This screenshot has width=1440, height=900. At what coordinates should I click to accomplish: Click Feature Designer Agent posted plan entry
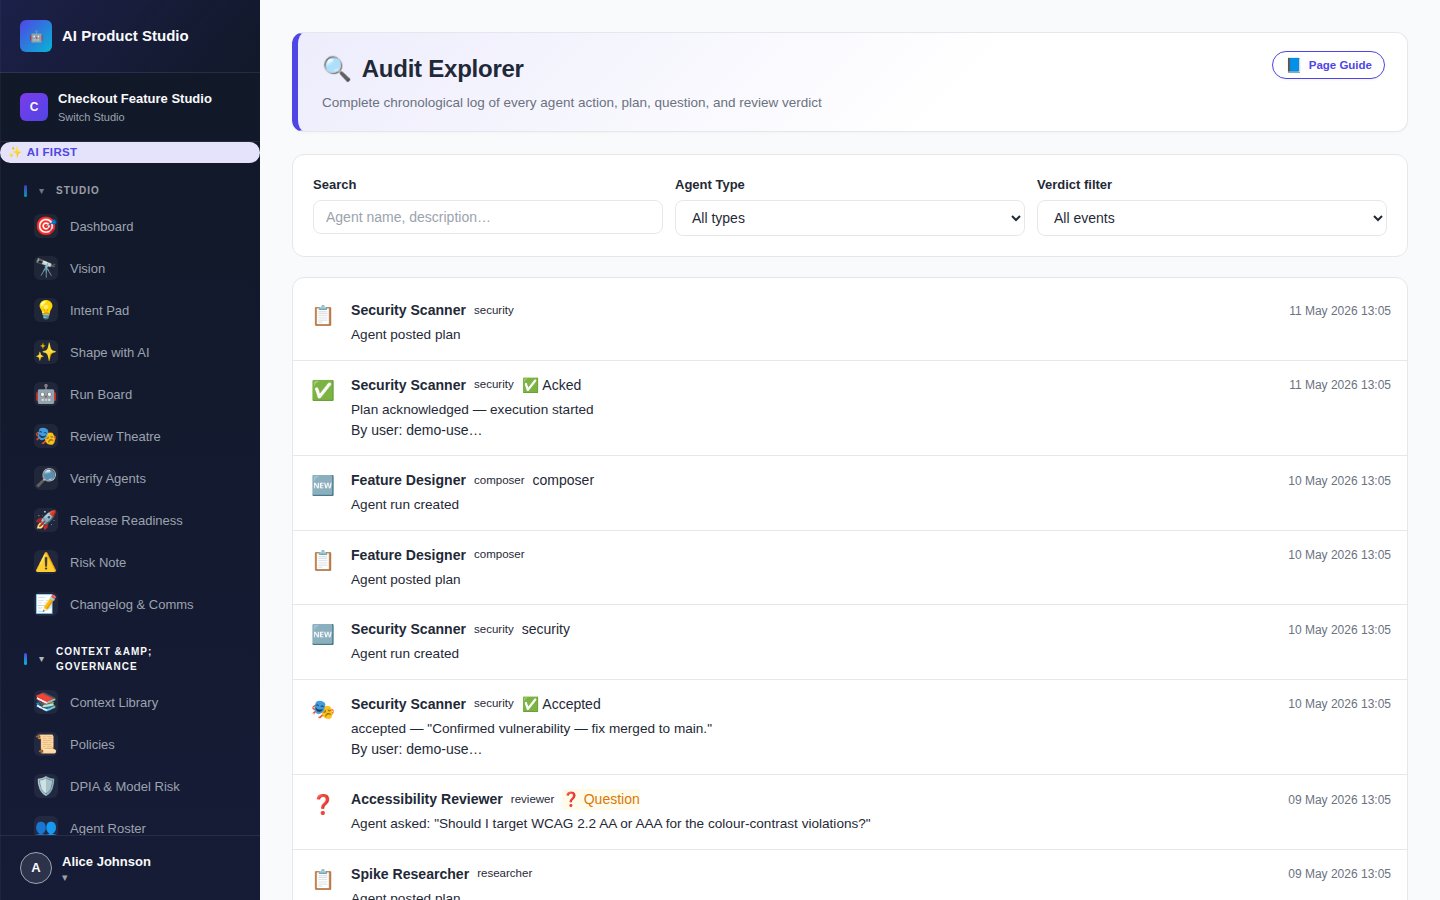point(850,568)
